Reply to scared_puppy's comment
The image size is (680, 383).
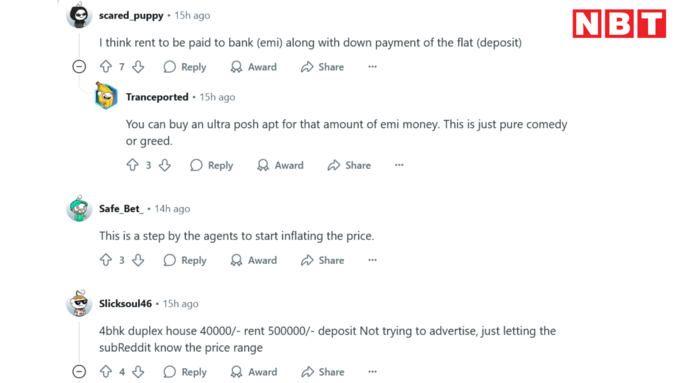point(185,67)
